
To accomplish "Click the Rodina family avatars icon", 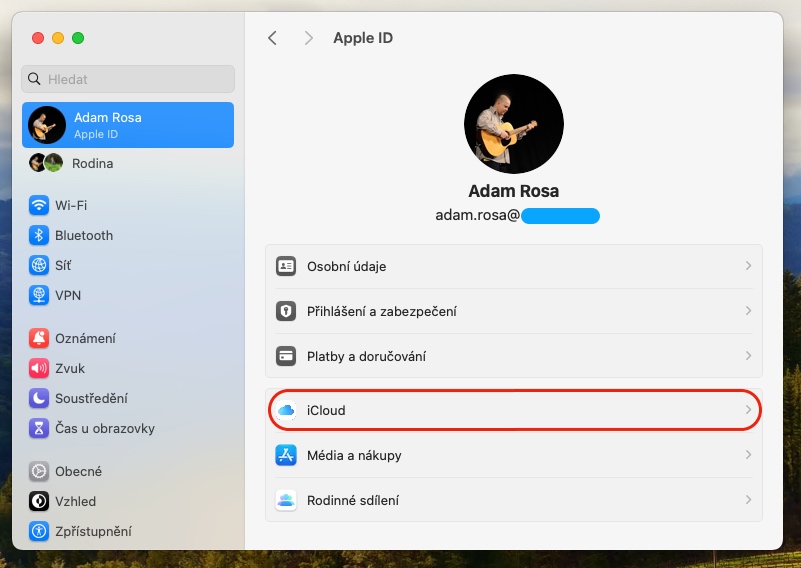I will (x=45, y=163).
